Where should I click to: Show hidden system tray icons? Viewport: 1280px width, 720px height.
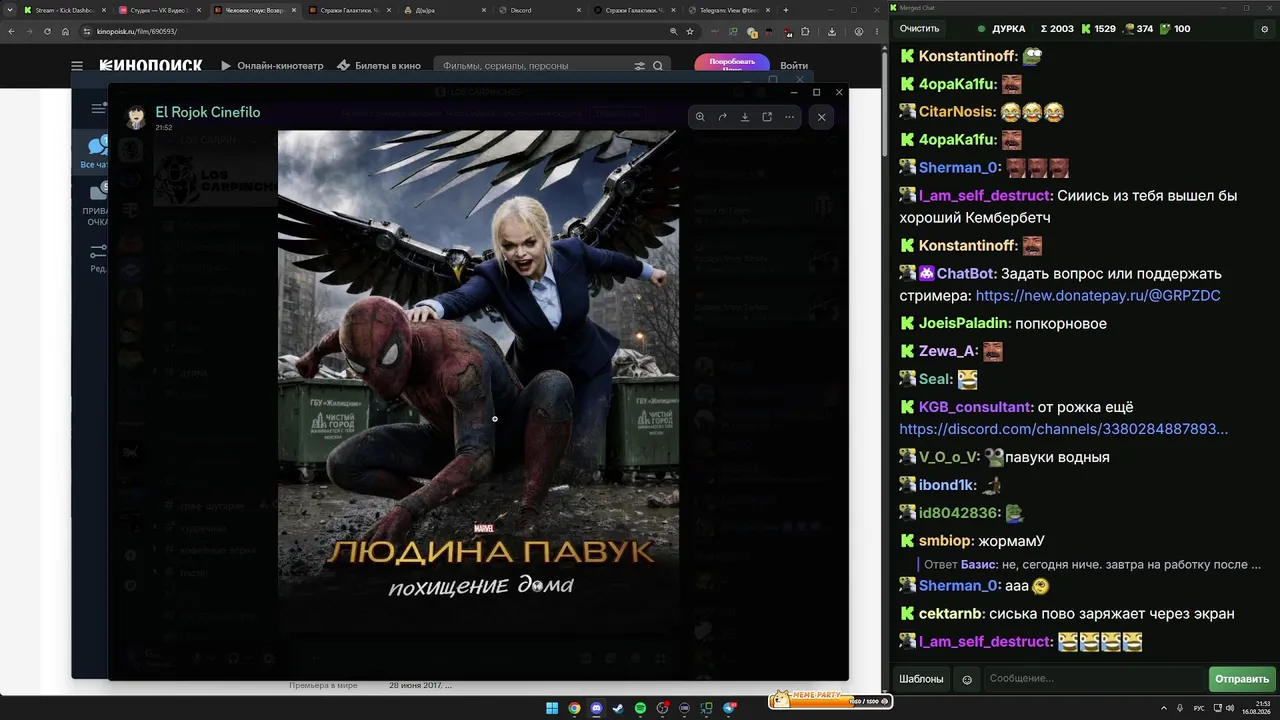1165,709
